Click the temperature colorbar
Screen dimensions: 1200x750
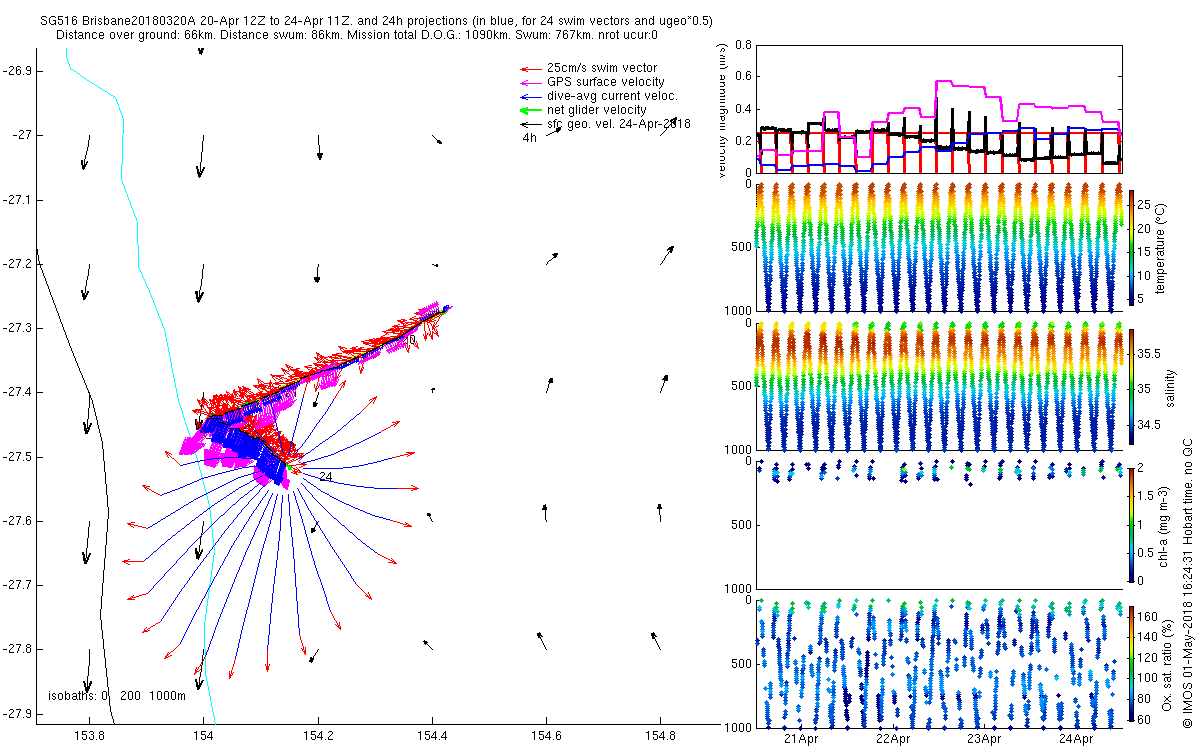[1132, 247]
